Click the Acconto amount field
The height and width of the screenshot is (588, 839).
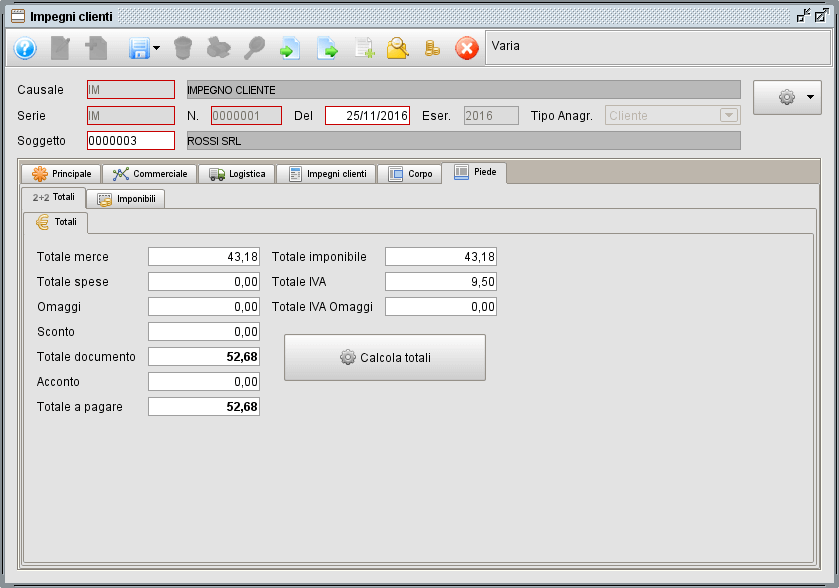(204, 381)
